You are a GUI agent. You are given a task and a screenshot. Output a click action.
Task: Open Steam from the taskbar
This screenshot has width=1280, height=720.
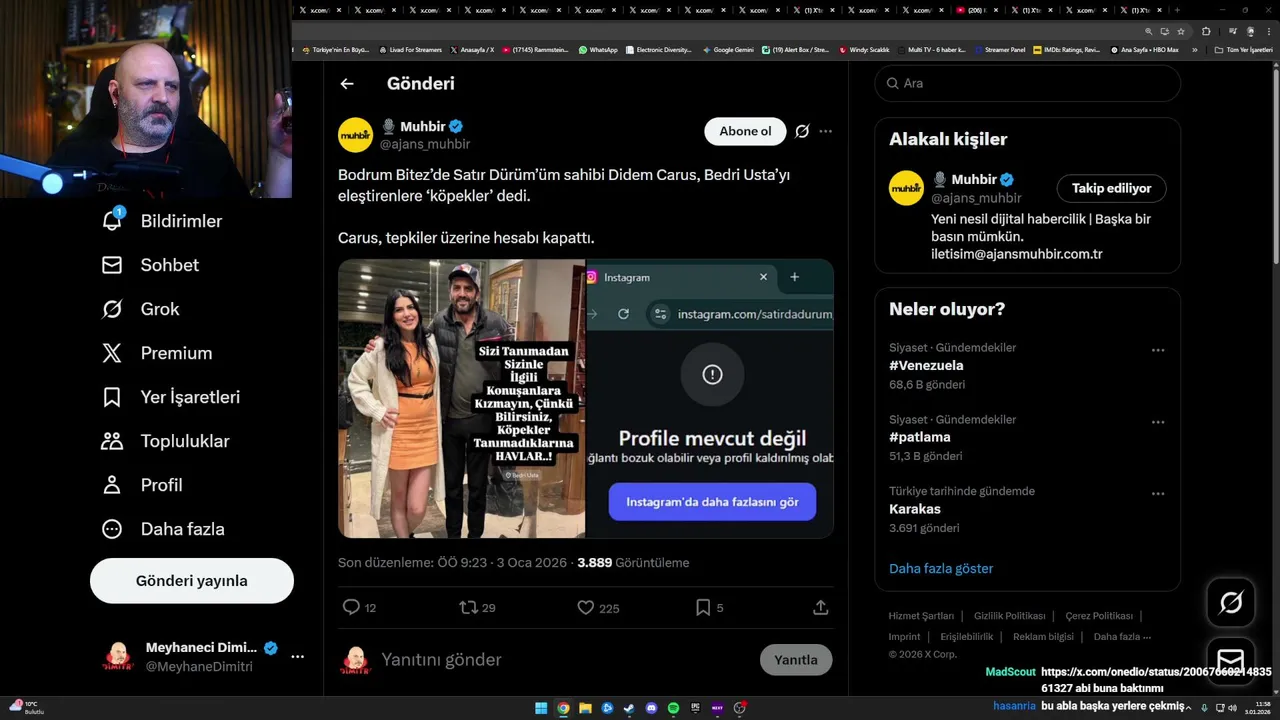(x=629, y=708)
